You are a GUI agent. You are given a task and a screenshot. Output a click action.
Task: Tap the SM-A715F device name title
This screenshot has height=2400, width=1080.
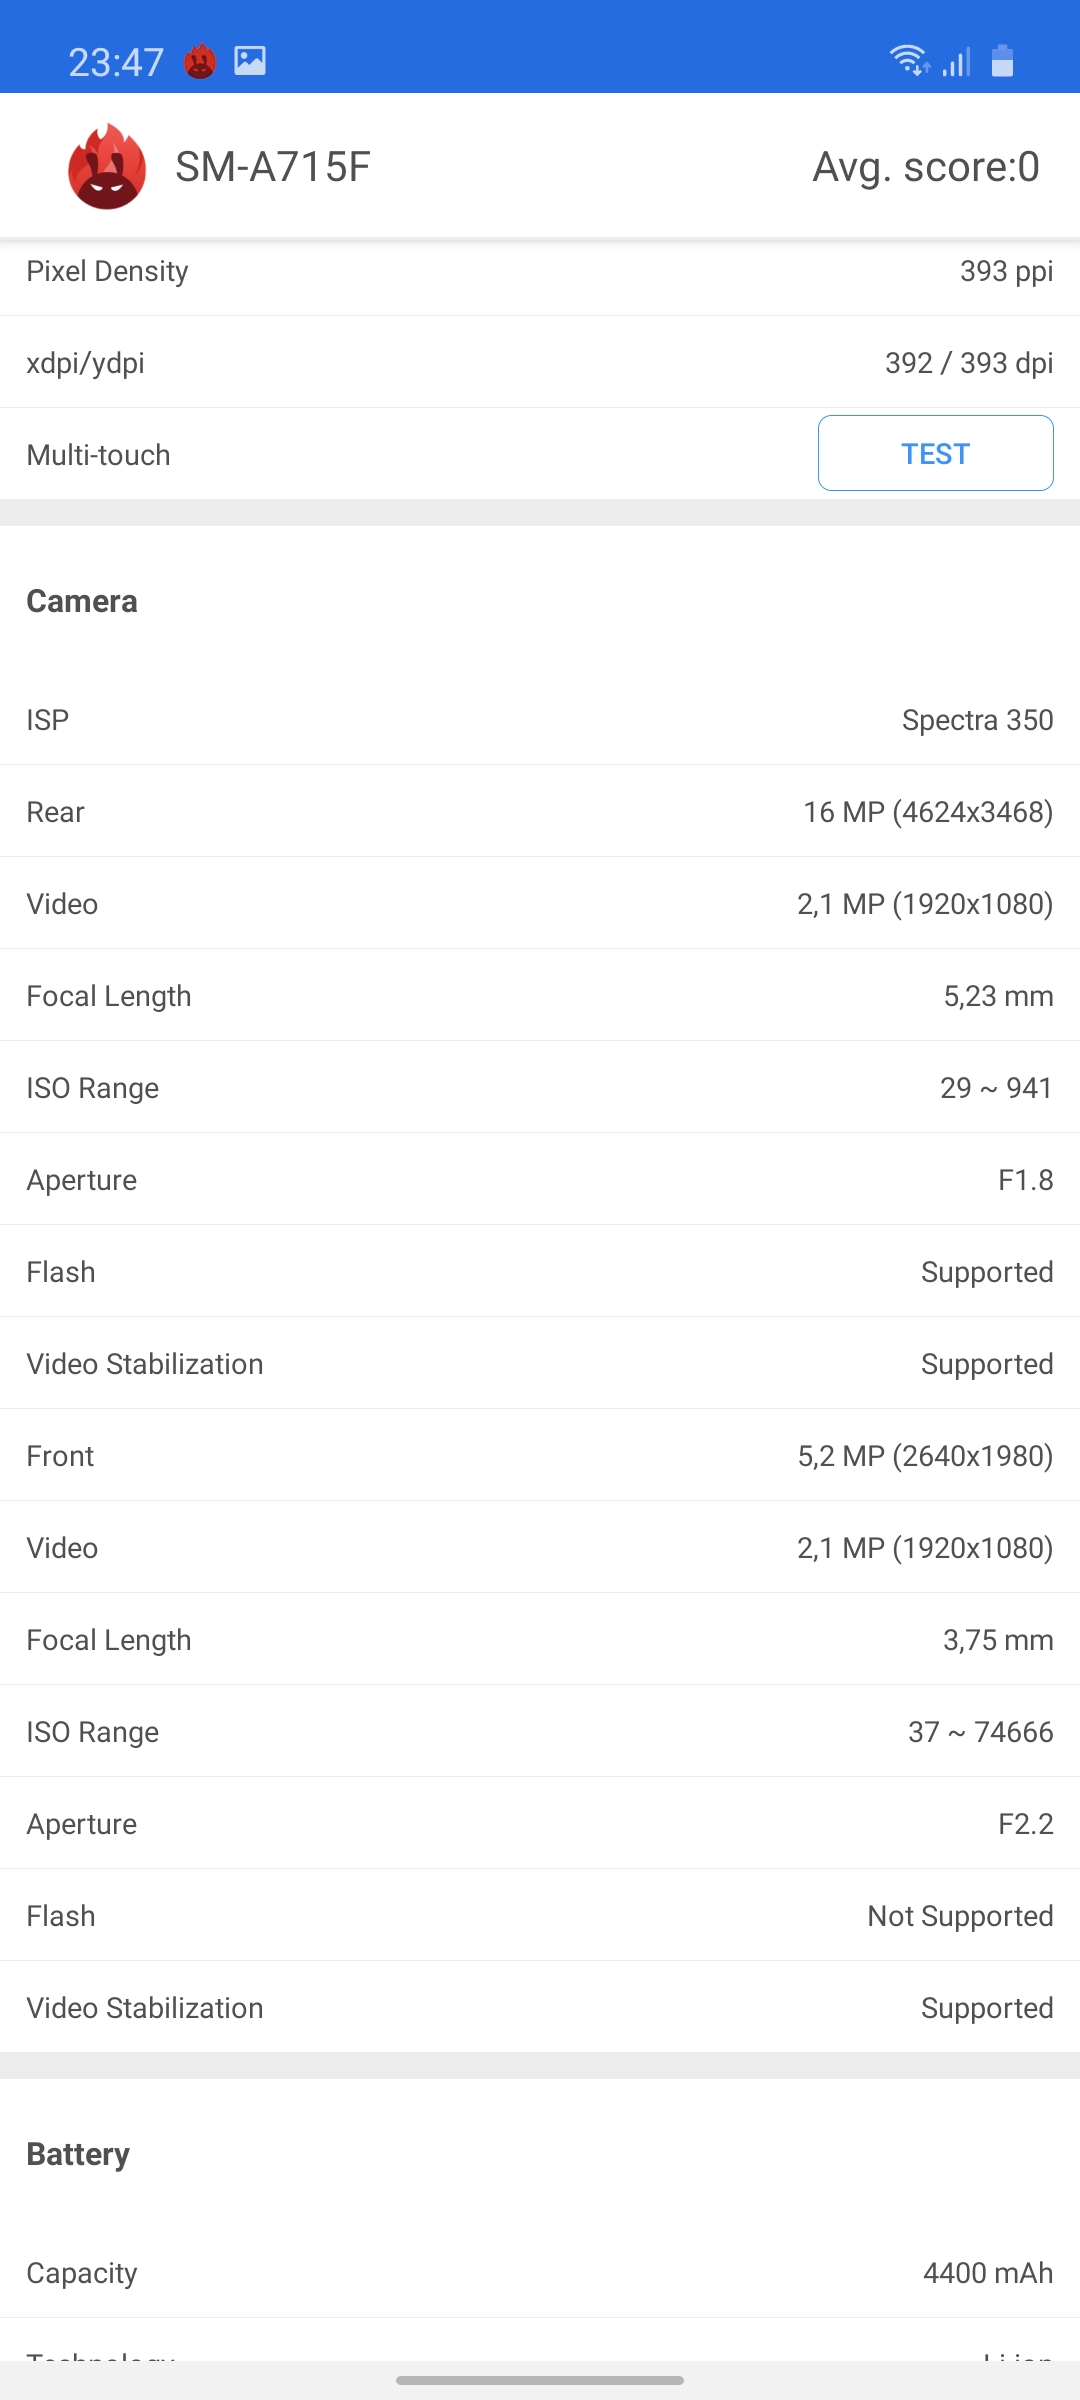273,167
